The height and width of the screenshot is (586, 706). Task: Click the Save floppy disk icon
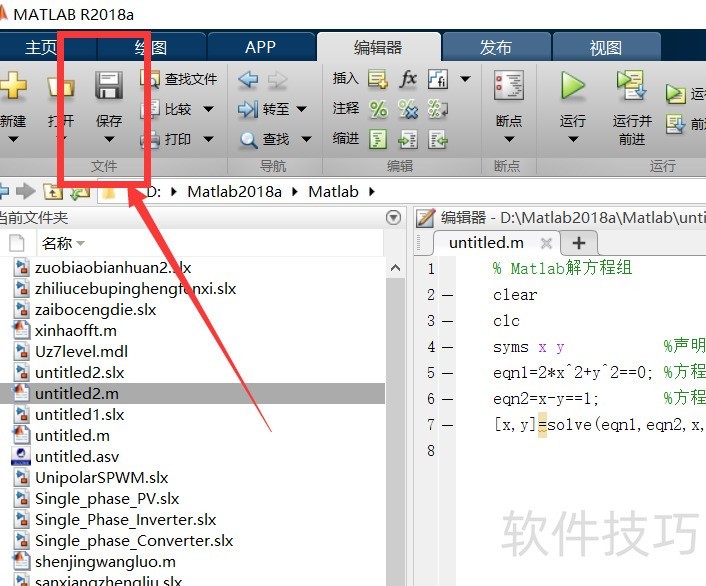pyautogui.click(x=109, y=85)
